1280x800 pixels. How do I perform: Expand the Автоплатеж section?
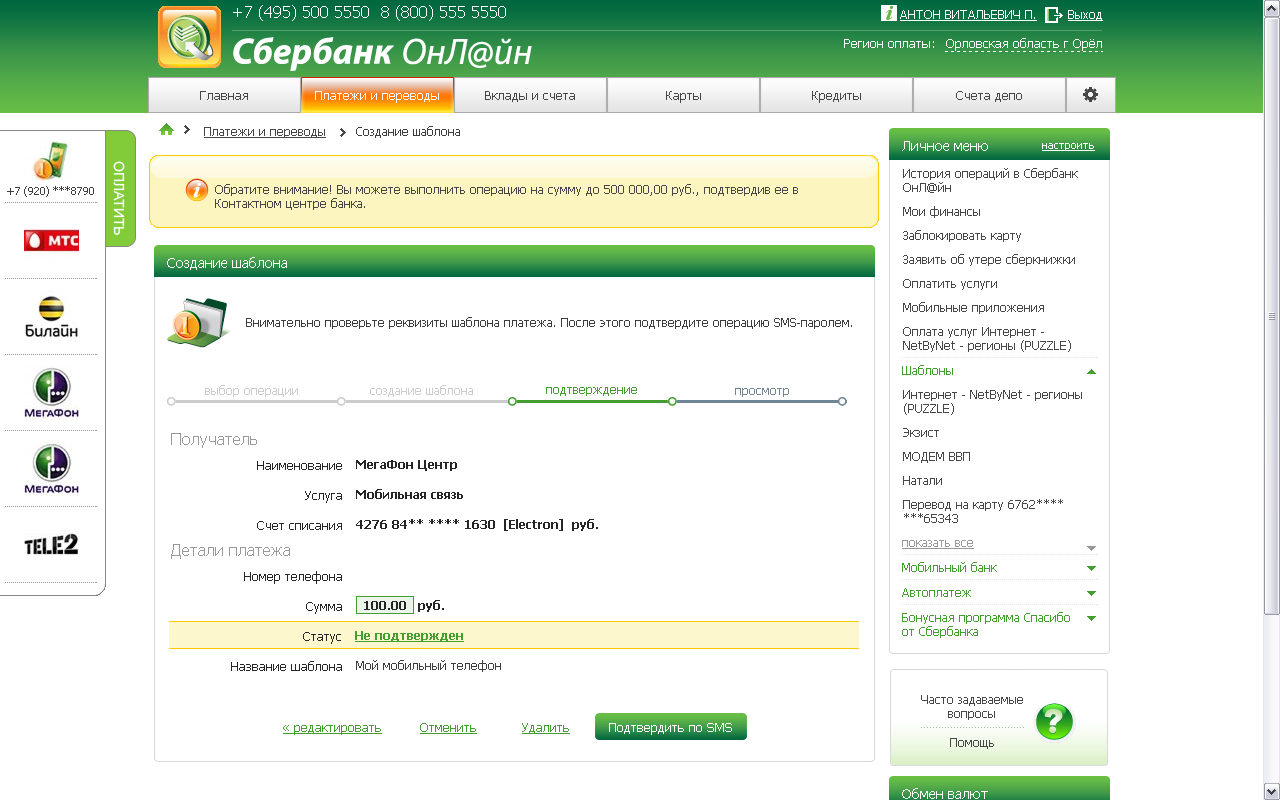[1091, 594]
